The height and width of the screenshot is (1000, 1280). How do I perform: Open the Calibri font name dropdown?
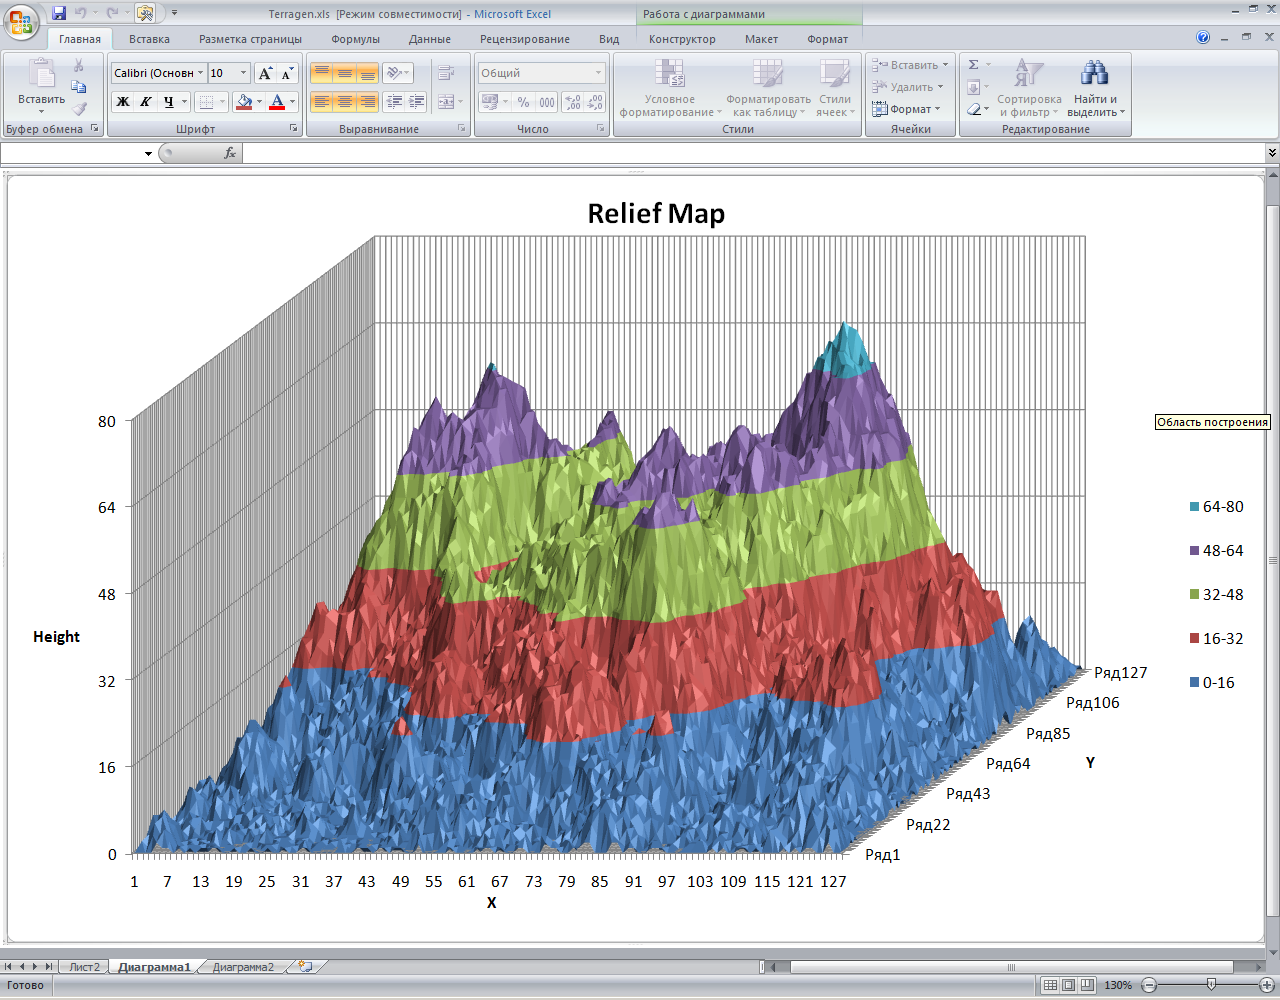point(200,73)
